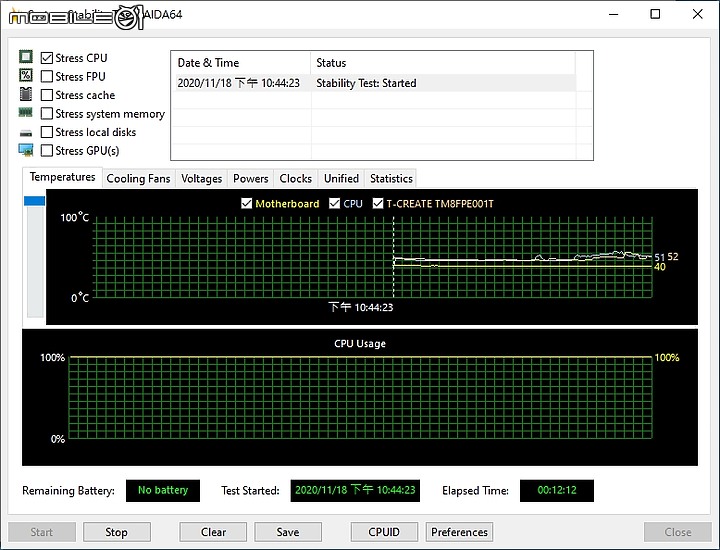The width and height of the screenshot is (720, 550).
Task: Minimize the AIDA64 window
Action: [x=613, y=14]
